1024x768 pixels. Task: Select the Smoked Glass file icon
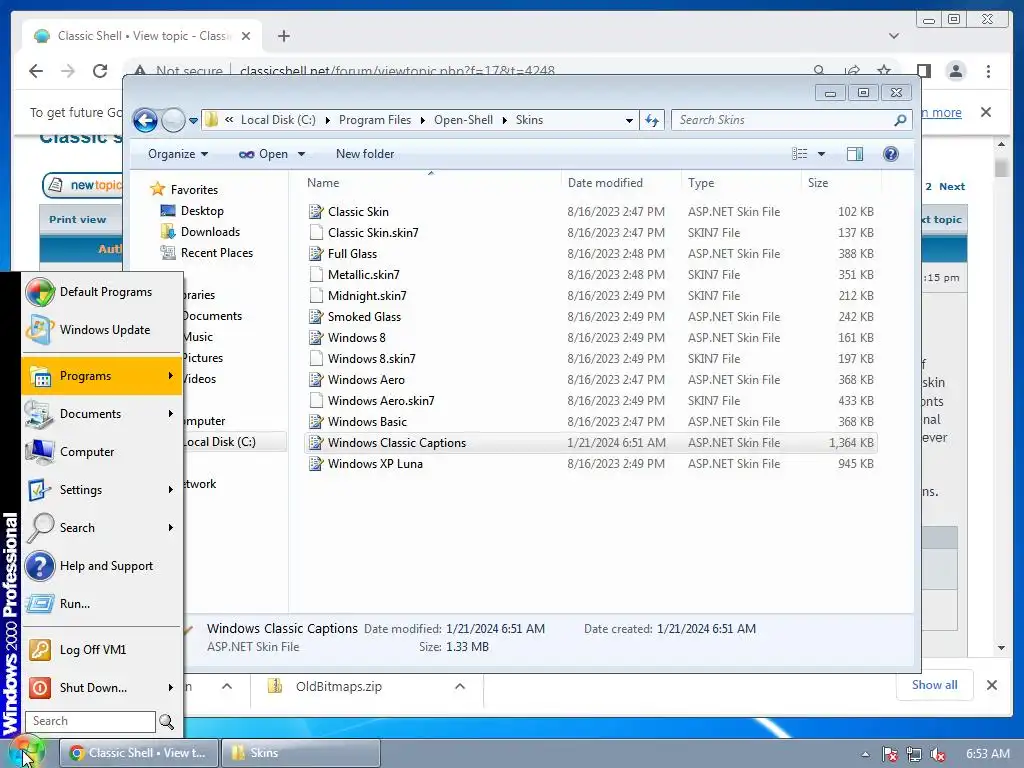pyautogui.click(x=316, y=317)
